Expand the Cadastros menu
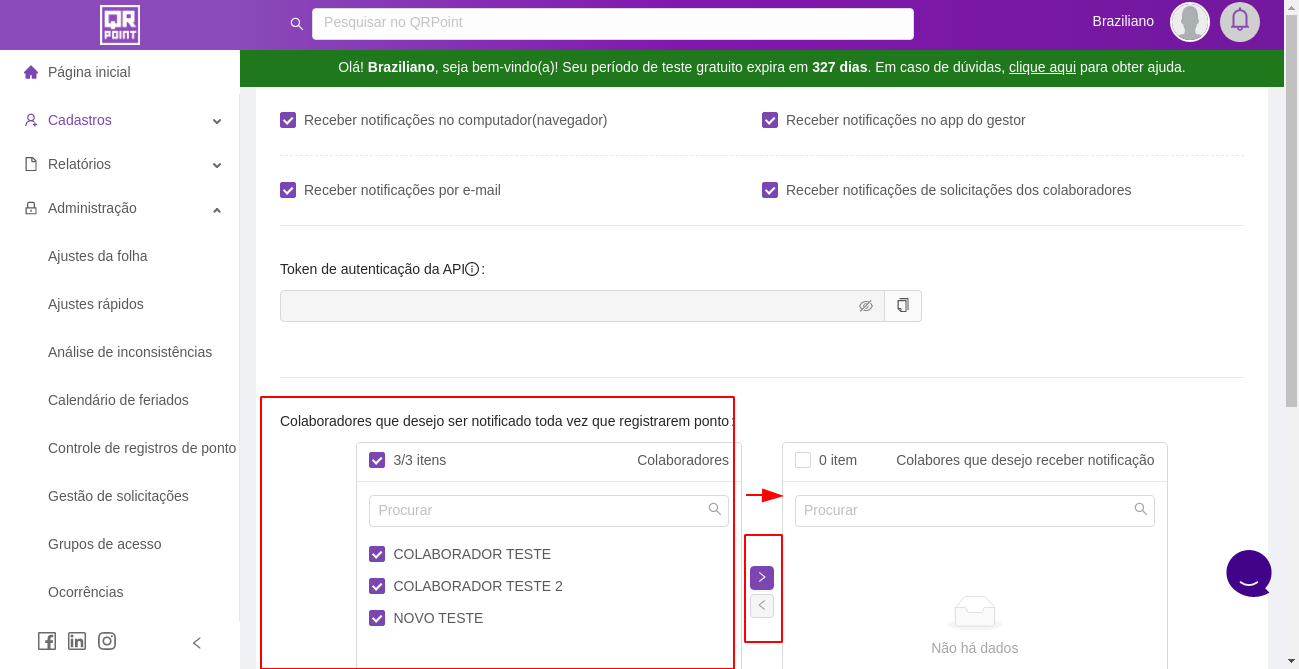This screenshot has height=669, width=1299. click(120, 120)
